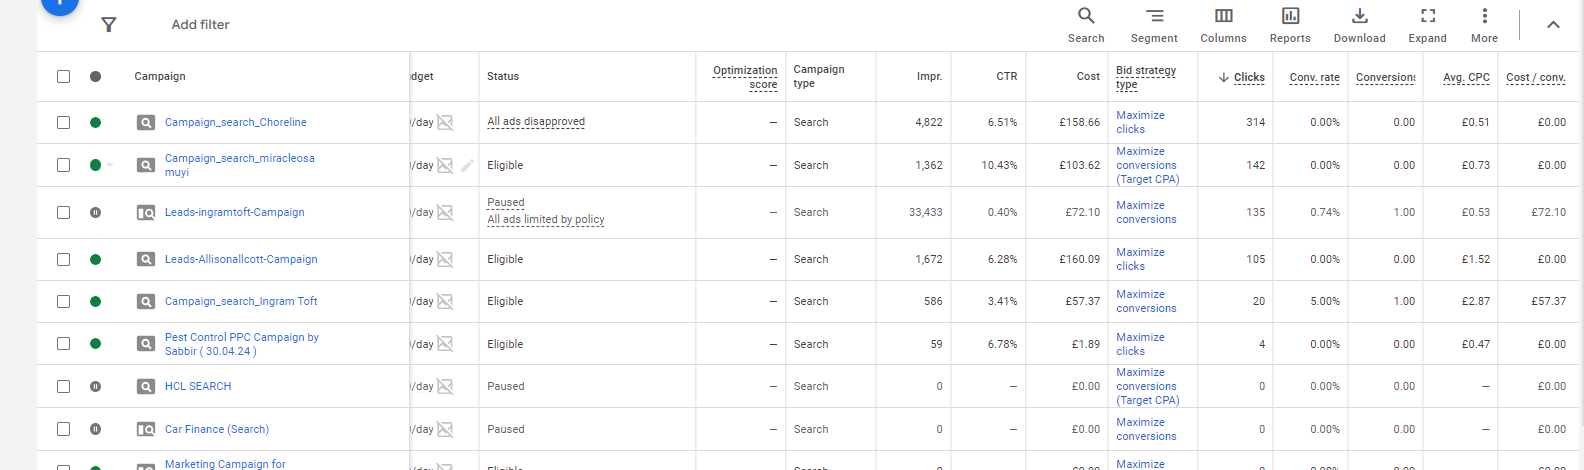The width and height of the screenshot is (1584, 470).
Task: Open the Segment icon
Action: coord(1154,16)
